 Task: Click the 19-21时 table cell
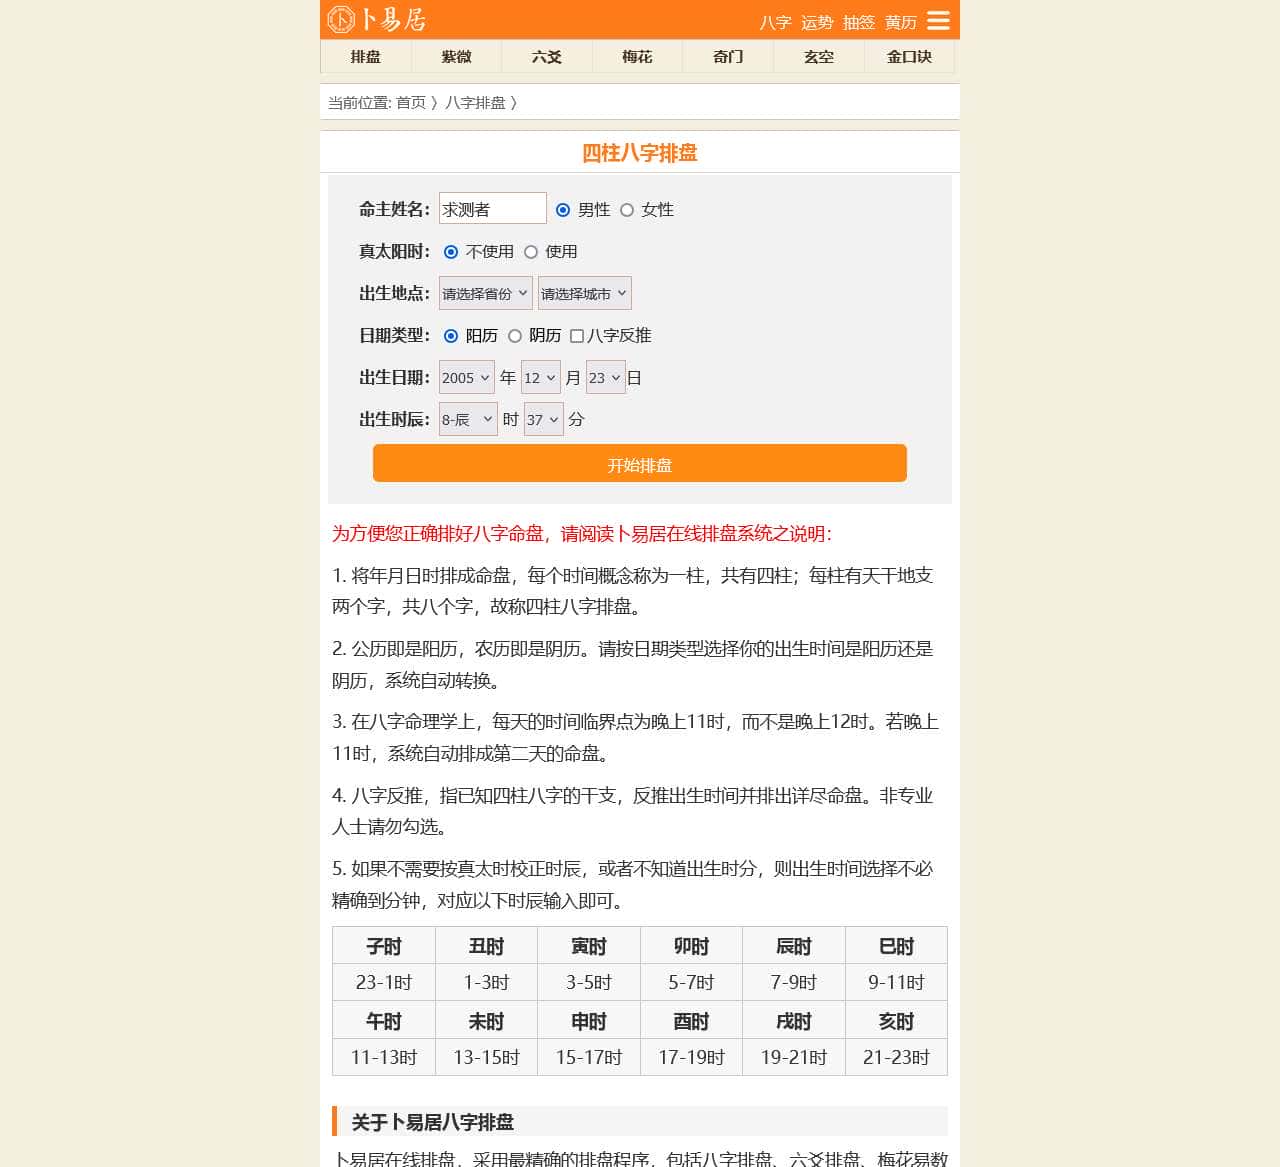794,1057
